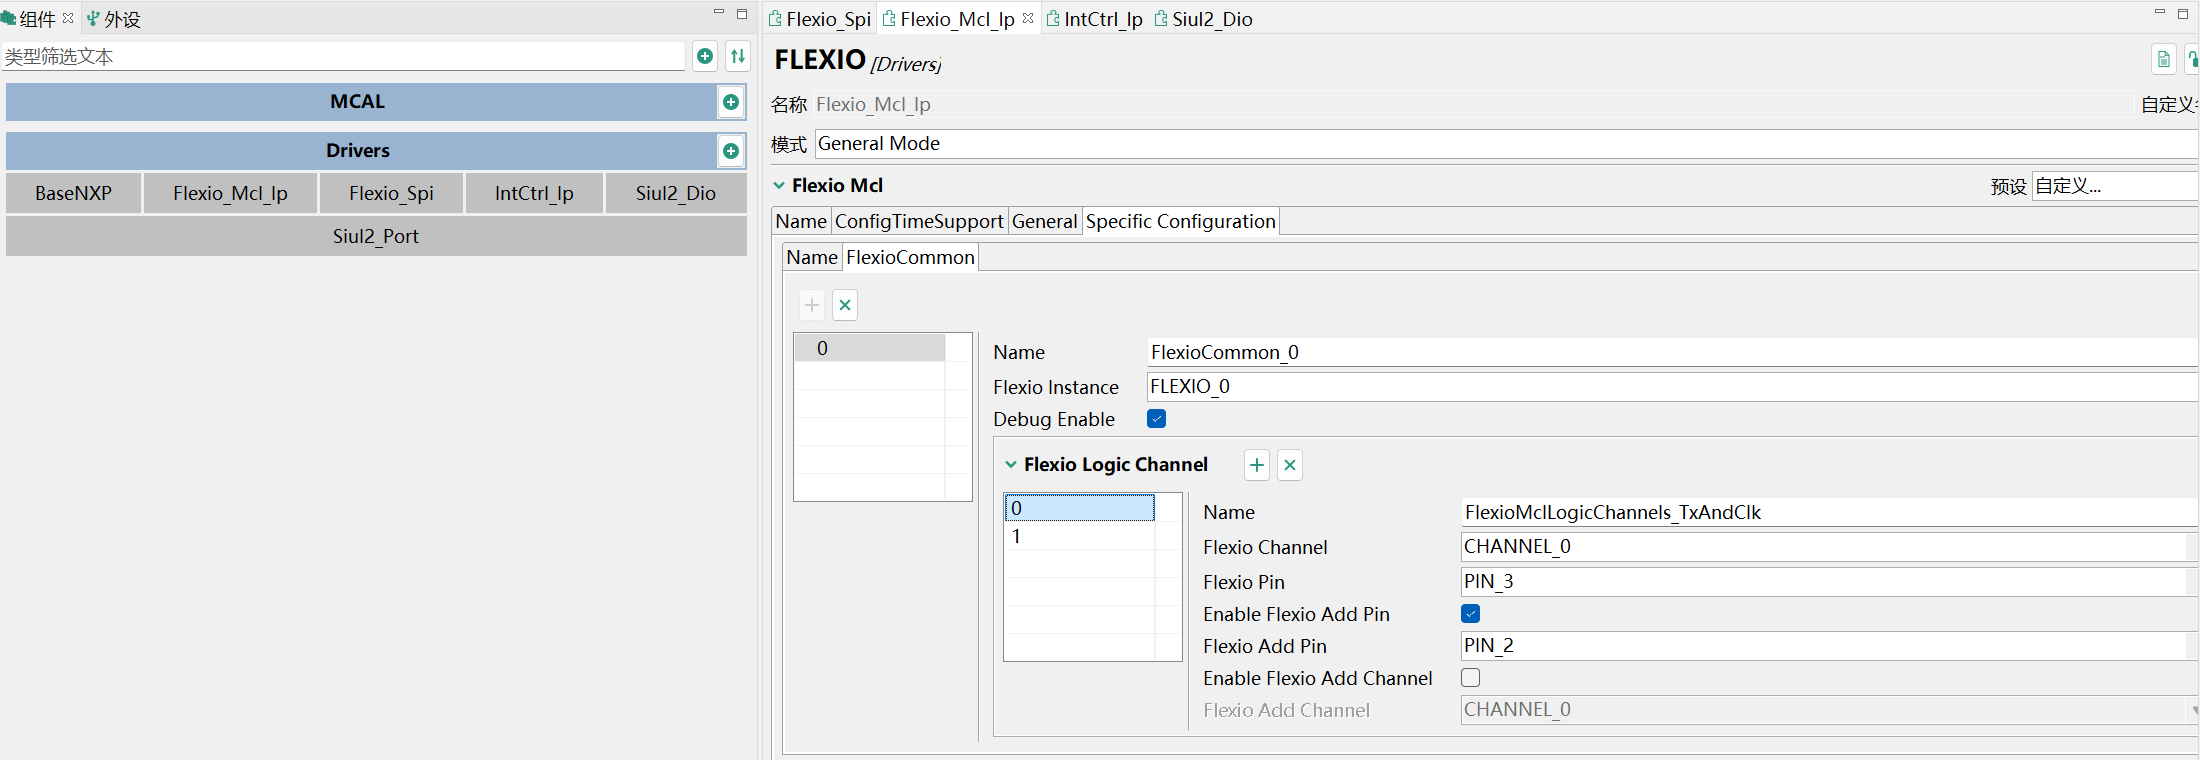This screenshot has width=2200, height=760.
Task: Open the Flexio Pin dropdown showing PIN_3
Action: (1820, 582)
